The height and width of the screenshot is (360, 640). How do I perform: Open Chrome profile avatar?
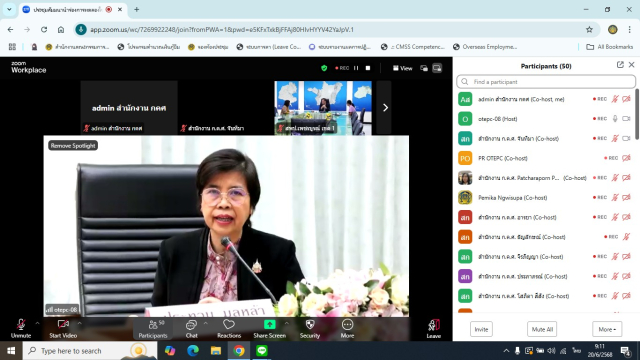(612, 29)
